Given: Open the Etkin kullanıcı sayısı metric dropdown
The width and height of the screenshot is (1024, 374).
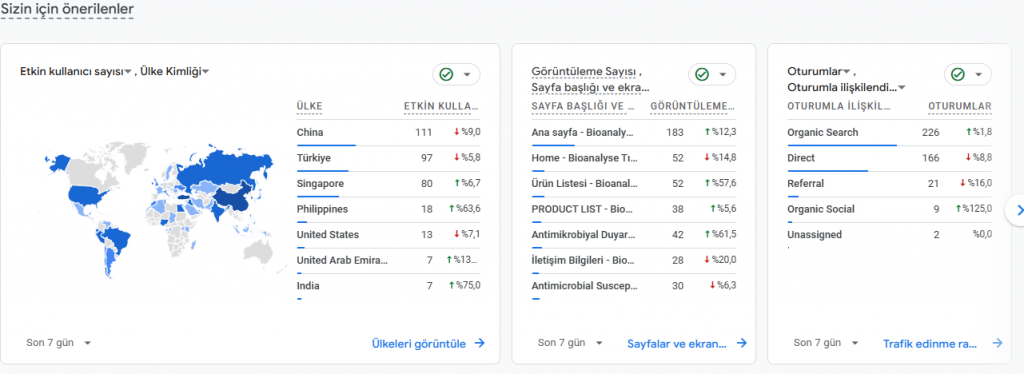Looking at the screenshot, I should tap(76, 72).
